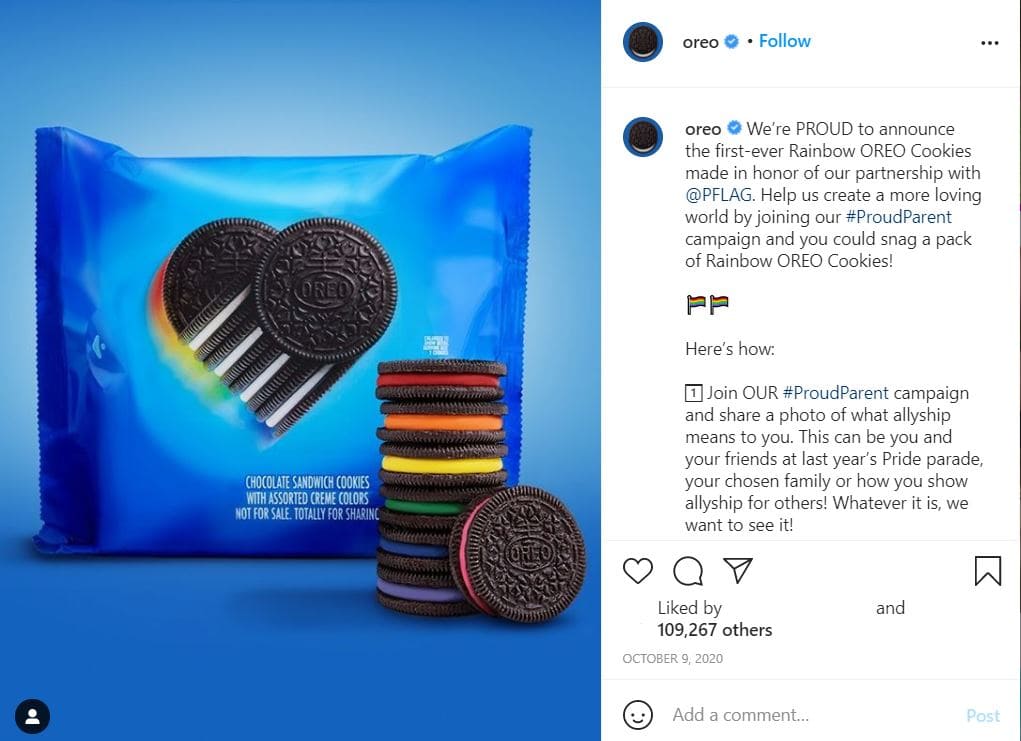
Task: View the 109,267 others likes list
Action: [714, 630]
